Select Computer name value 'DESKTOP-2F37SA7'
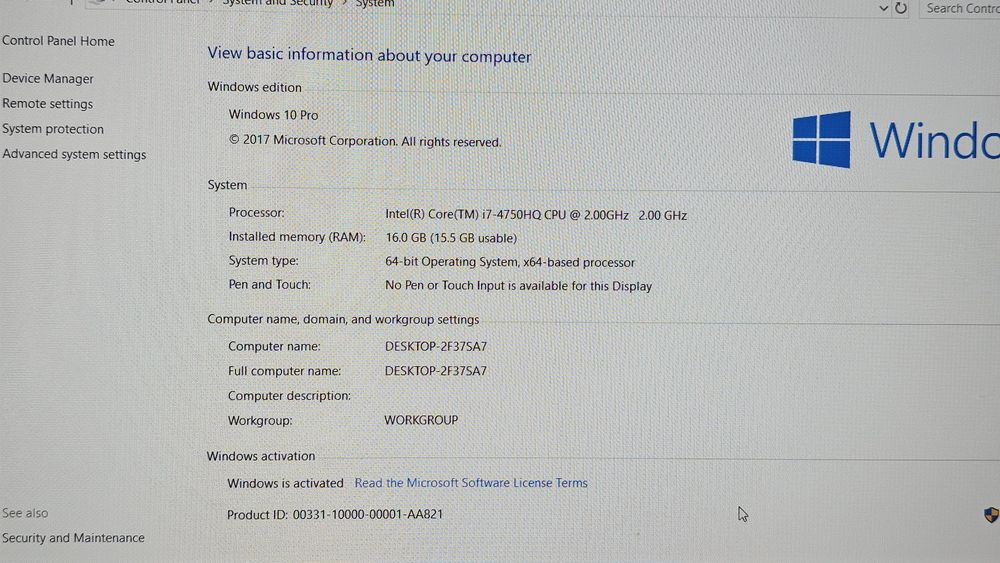The image size is (1000, 563). click(x=436, y=346)
